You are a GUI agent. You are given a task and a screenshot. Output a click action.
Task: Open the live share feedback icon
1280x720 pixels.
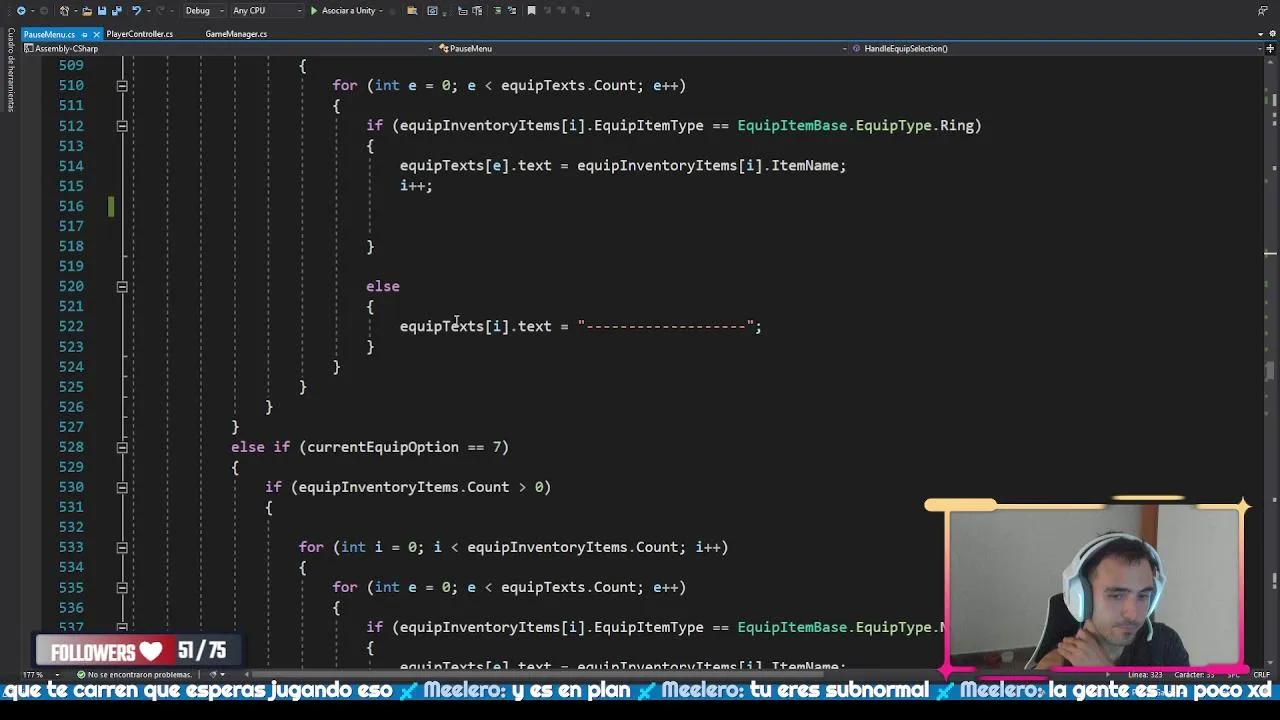1262,11
